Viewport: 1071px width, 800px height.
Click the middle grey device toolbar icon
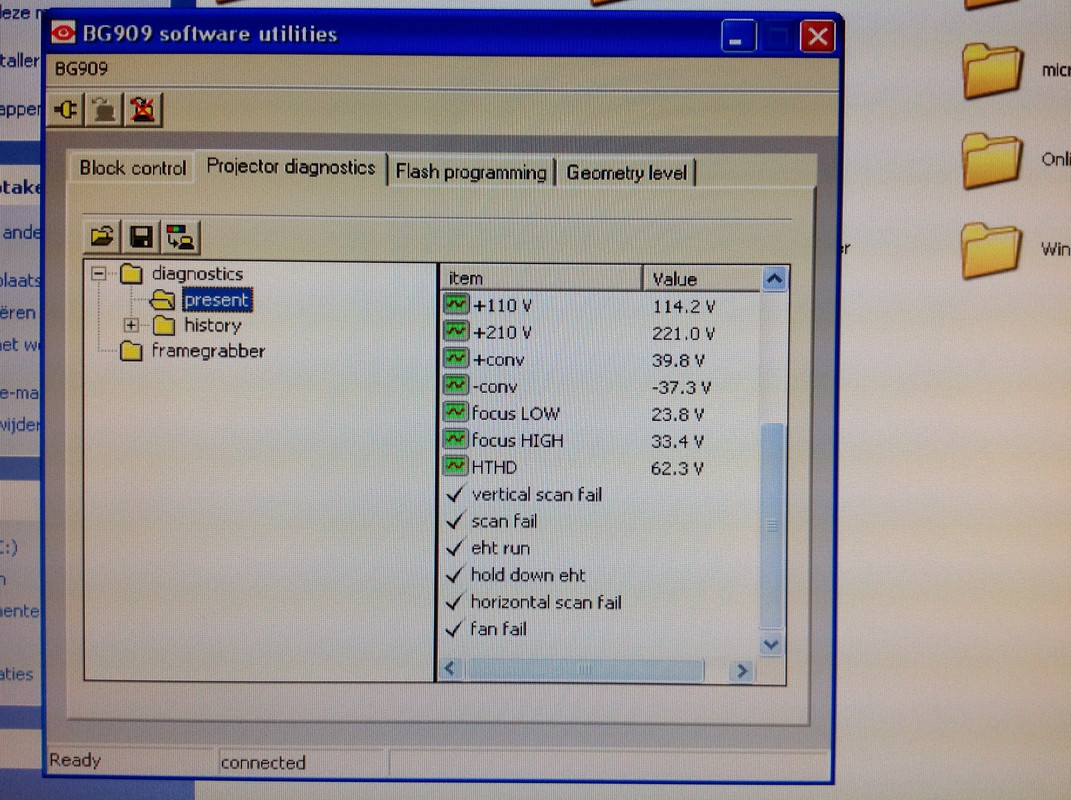104,109
